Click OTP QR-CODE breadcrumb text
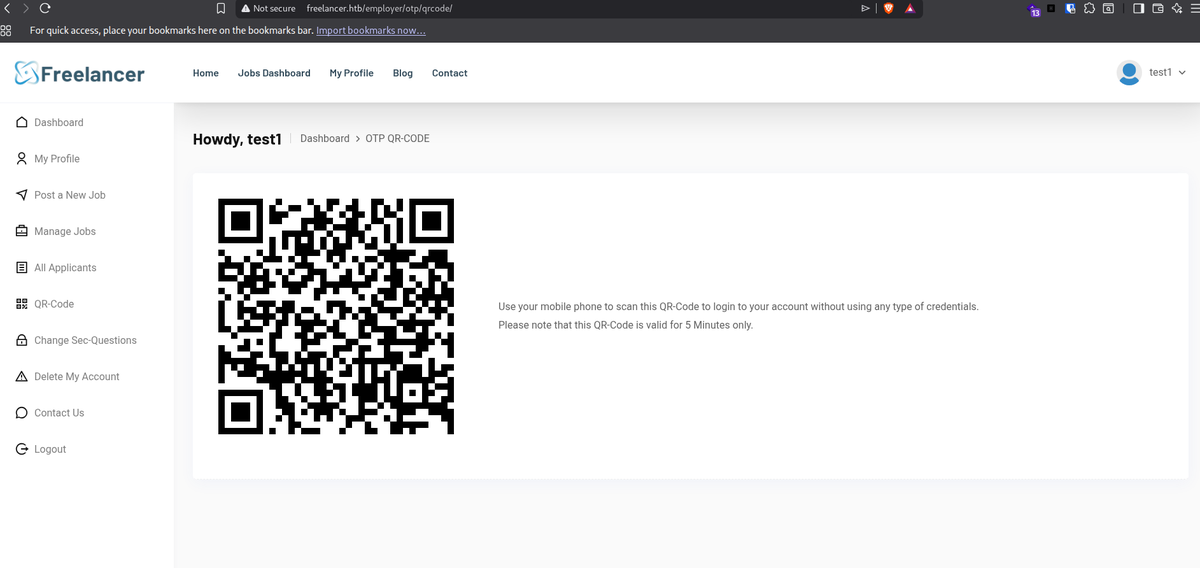 click(x=398, y=138)
